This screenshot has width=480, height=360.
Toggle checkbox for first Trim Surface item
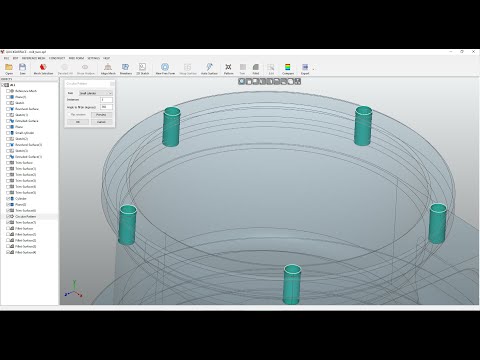tap(8, 163)
